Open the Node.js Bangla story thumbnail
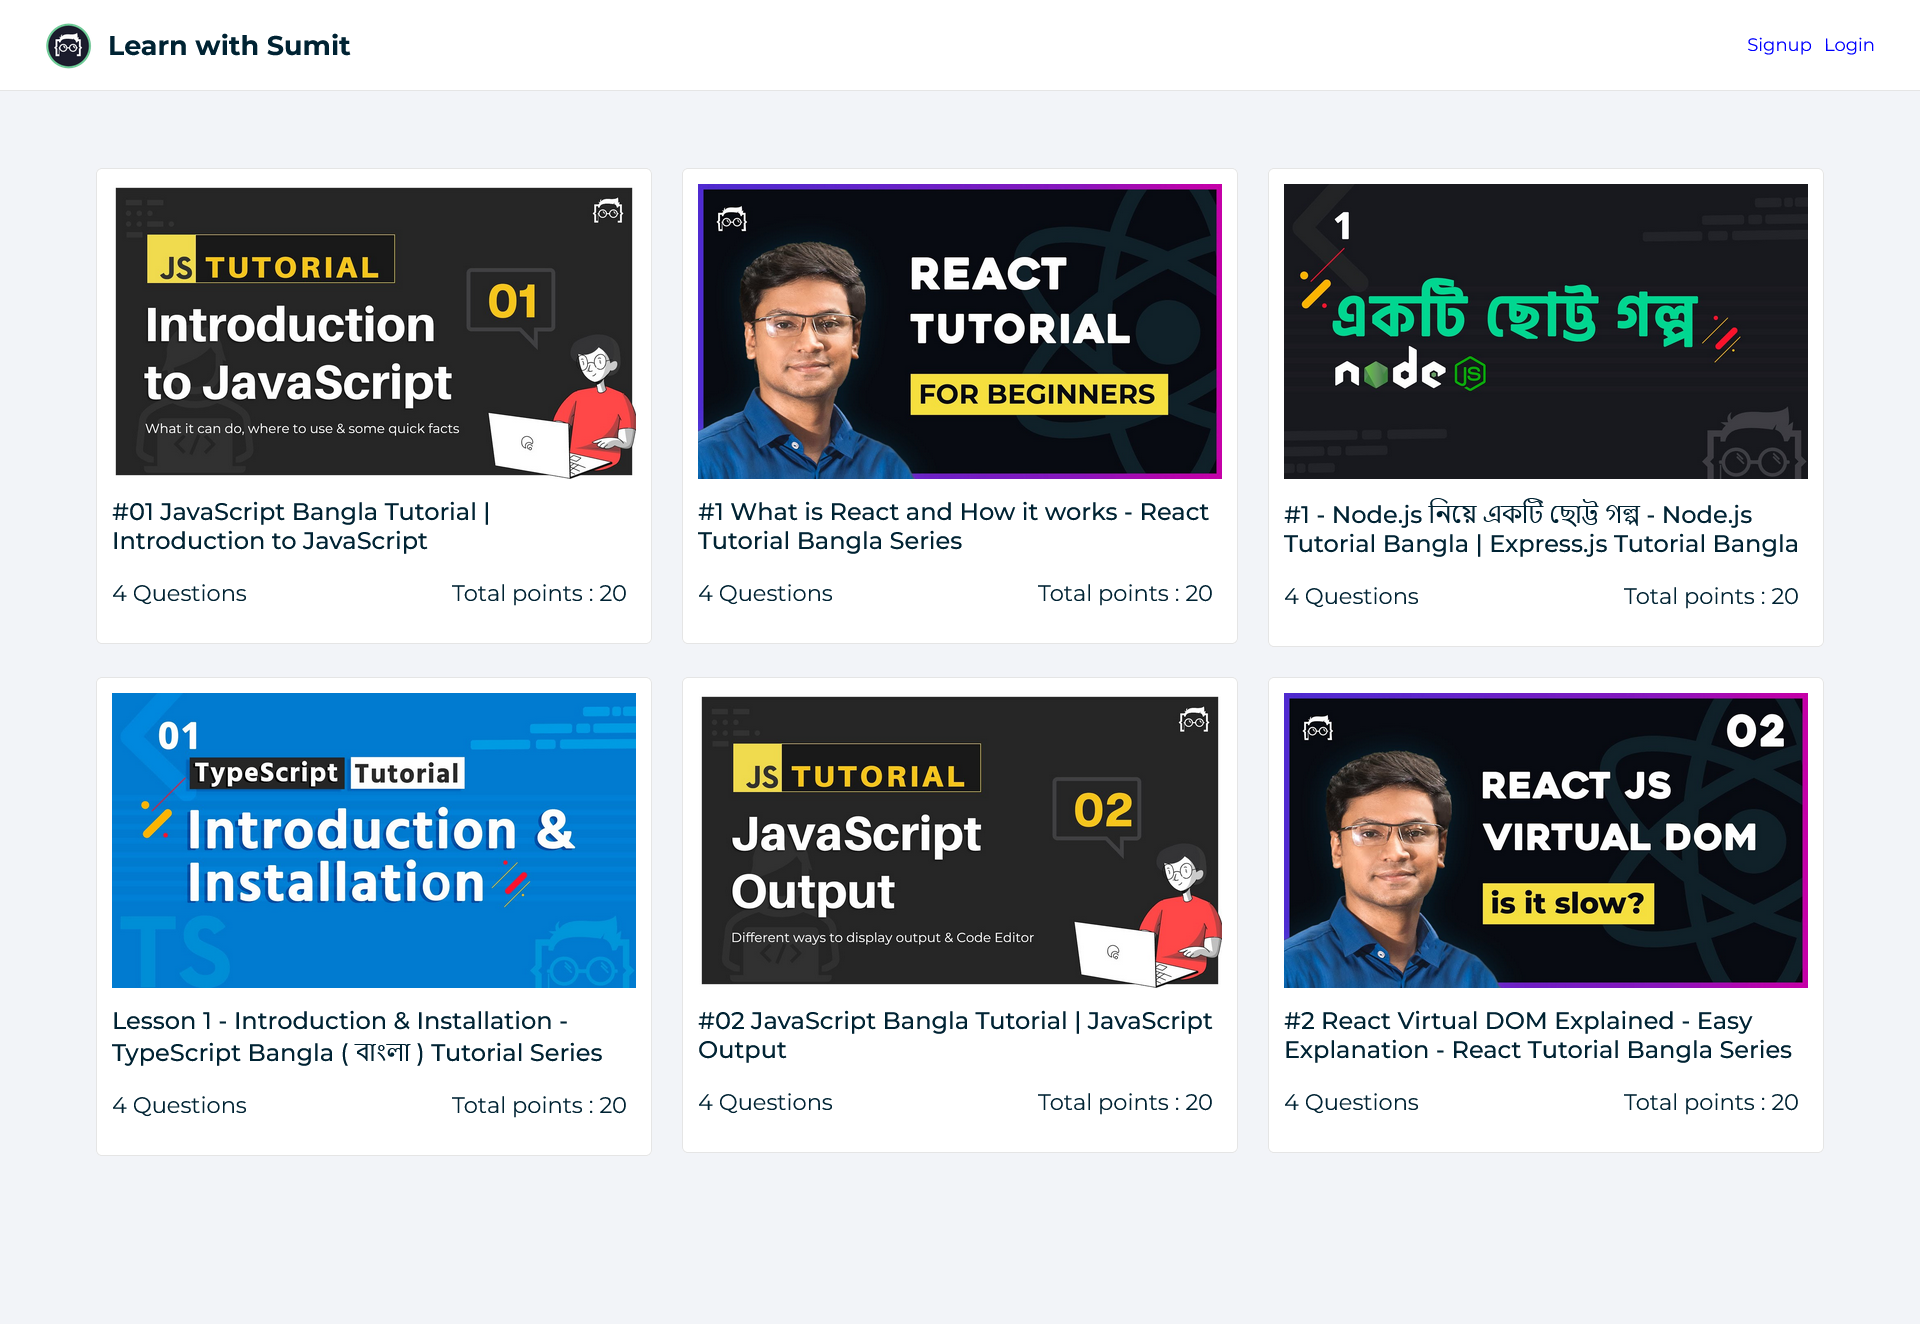1920x1324 pixels. tap(1545, 331)
